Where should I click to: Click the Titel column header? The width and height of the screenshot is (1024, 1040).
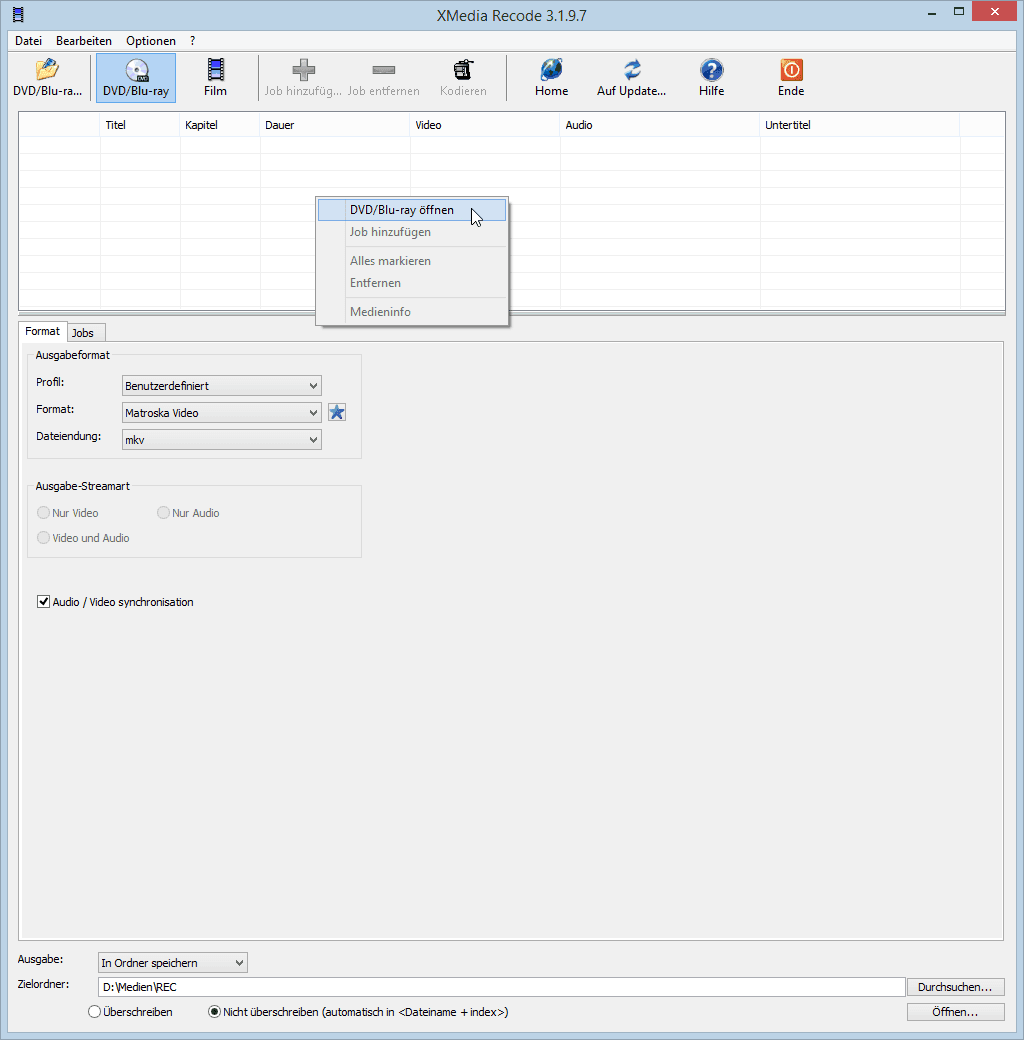point(140,125)
